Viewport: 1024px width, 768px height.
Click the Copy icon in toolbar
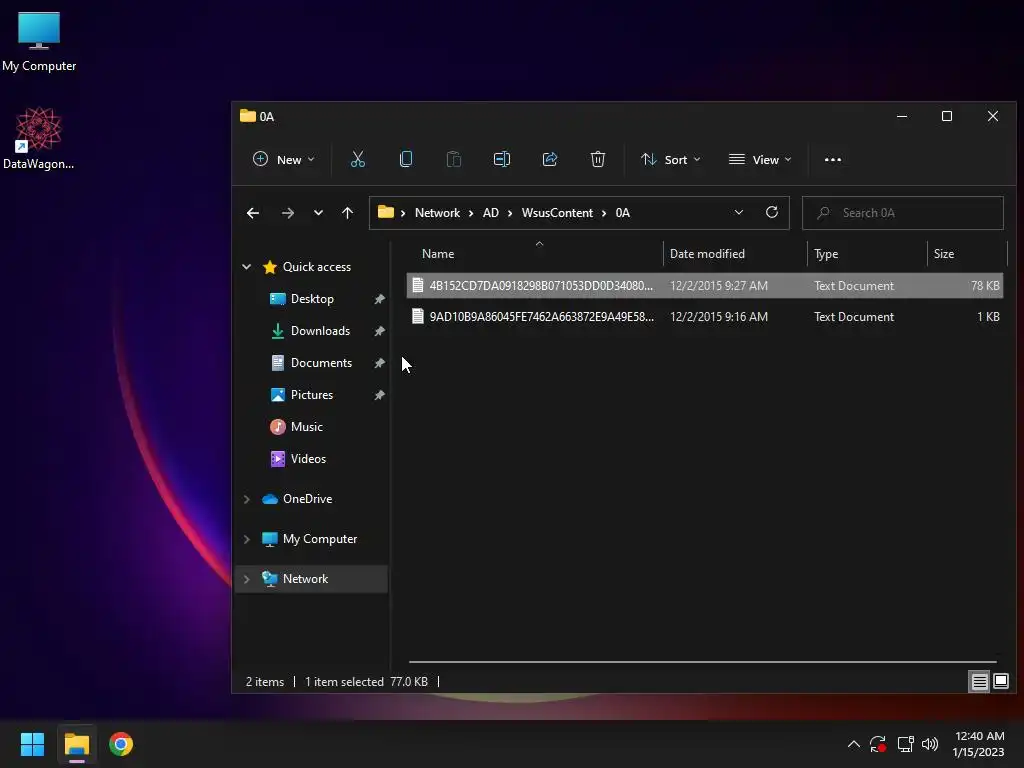406,159
